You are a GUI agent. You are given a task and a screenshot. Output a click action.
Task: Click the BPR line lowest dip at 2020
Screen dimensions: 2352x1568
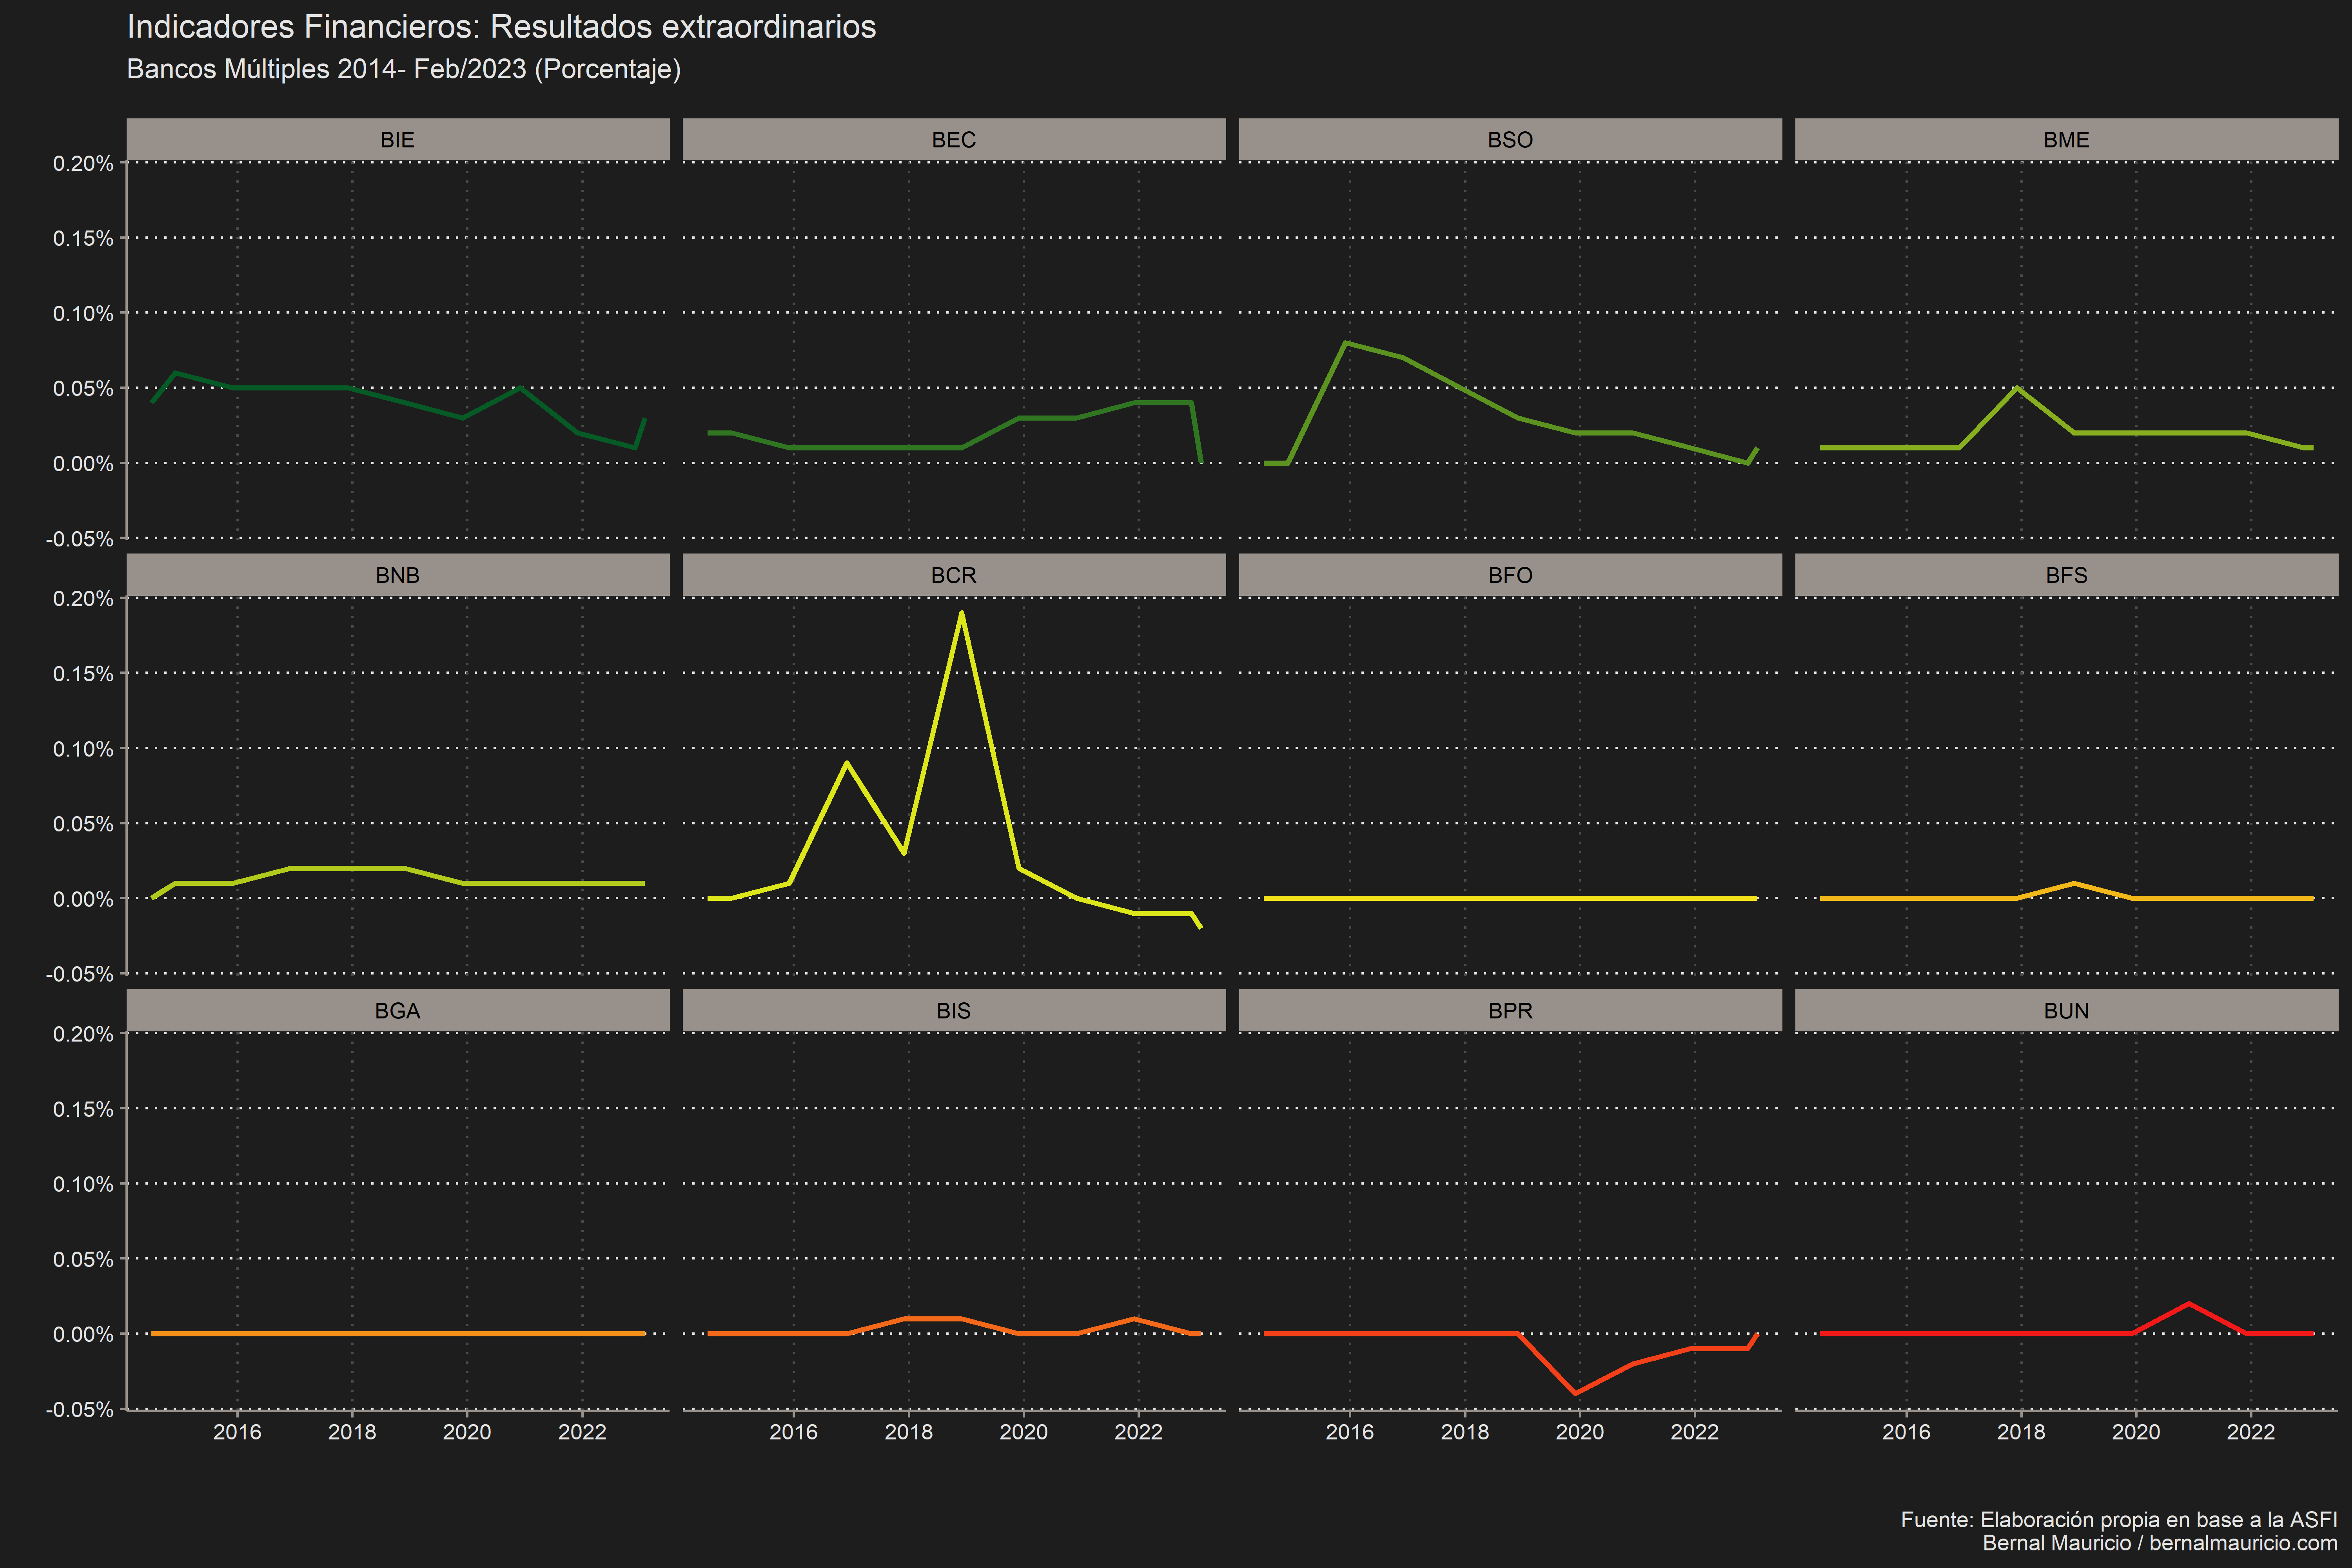pyautogui.click(x=1576, y=1393)
